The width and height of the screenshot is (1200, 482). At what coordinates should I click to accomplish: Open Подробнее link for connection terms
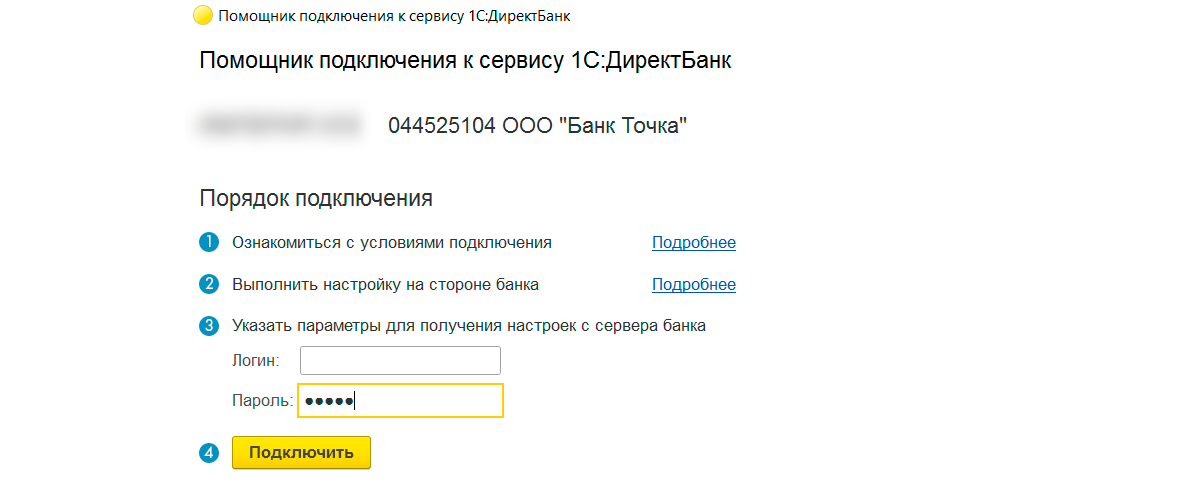click(x=693, y=243)
